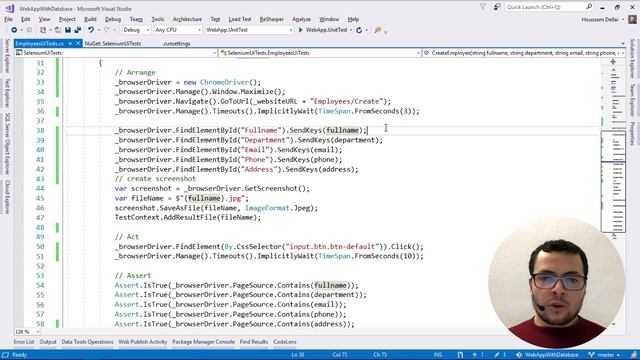Open the CreateEmployee member dropdown
Screen dimensions: 640x360
(x=524, y=53)
